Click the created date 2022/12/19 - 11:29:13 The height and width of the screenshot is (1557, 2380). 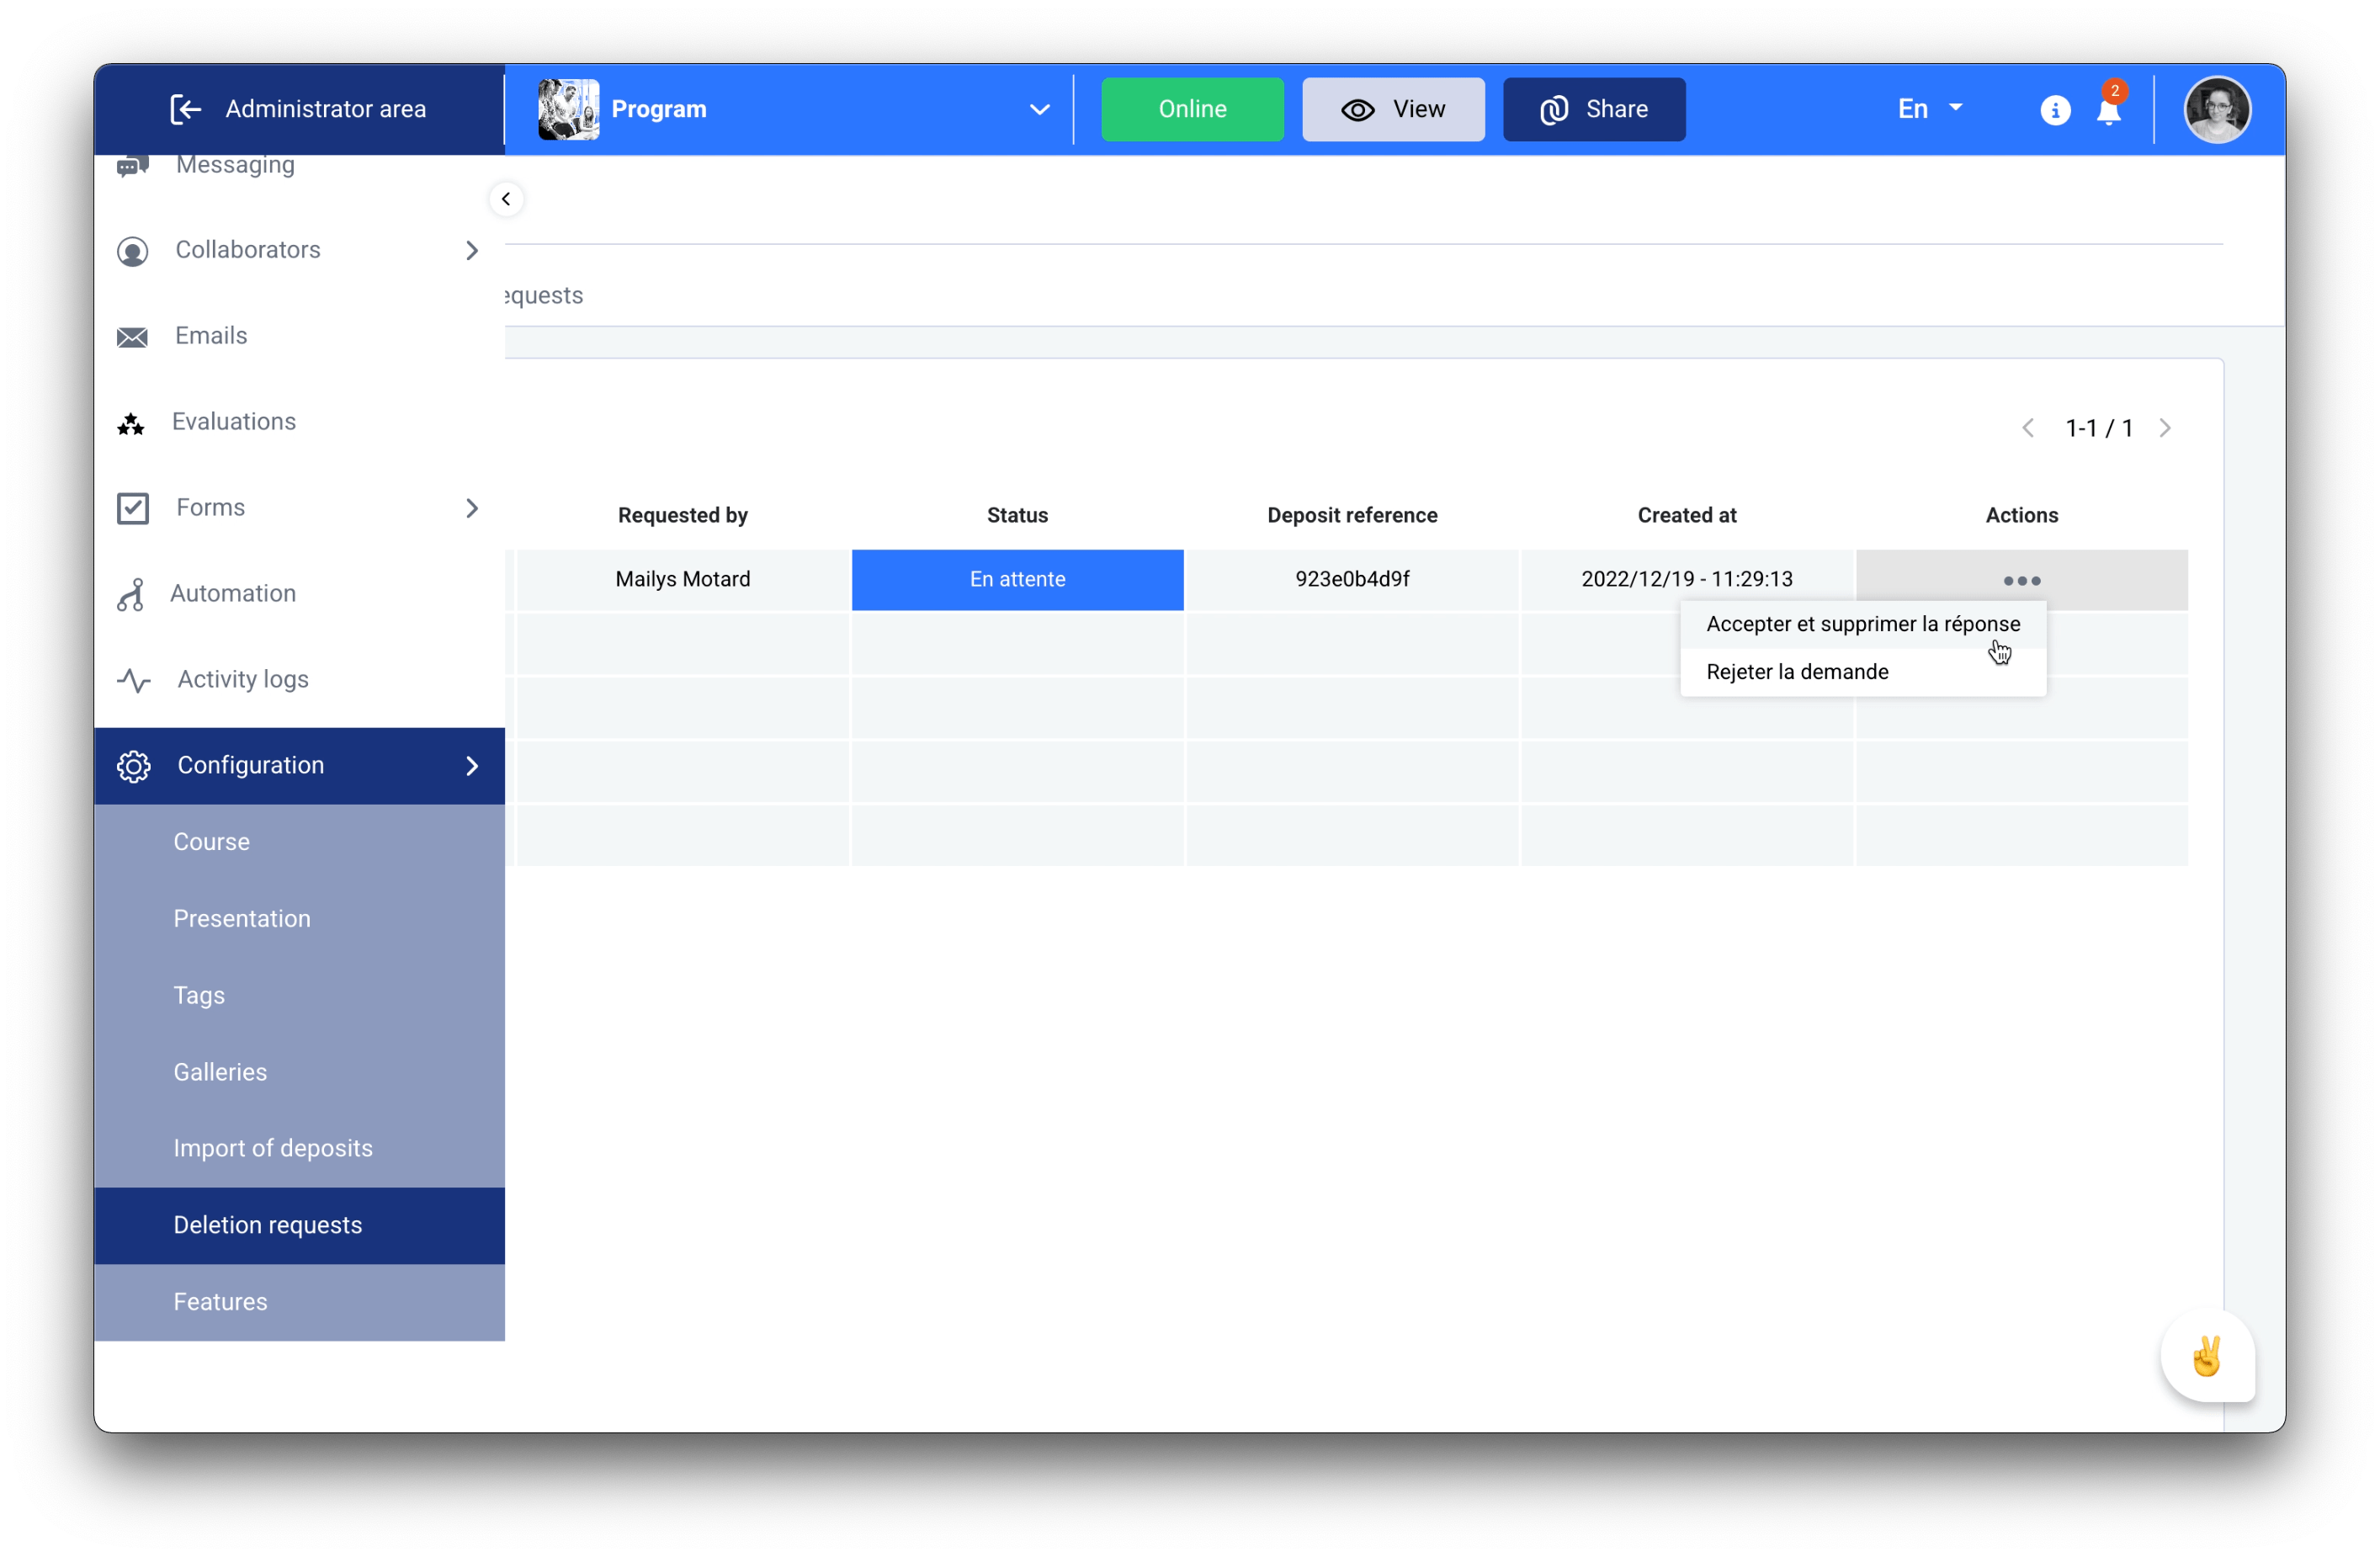1687,580
